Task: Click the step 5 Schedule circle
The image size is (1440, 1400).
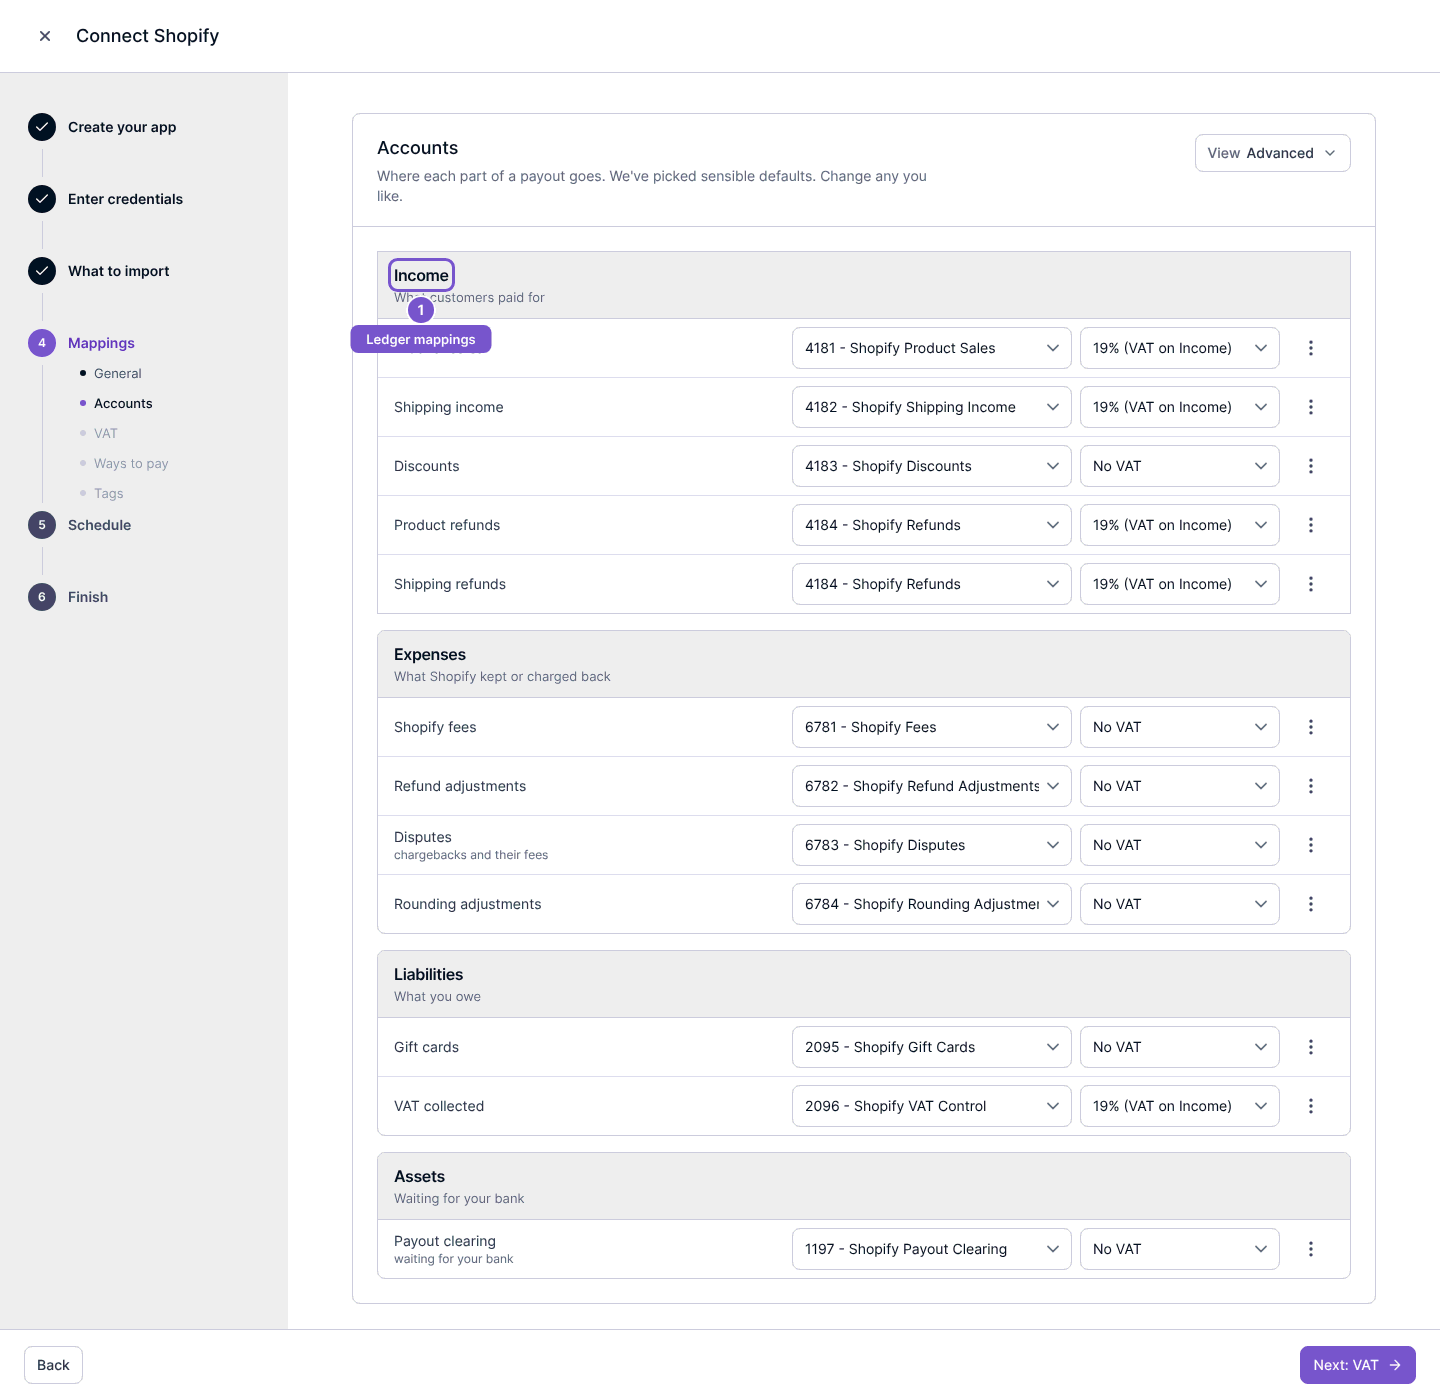Action: pyautogui.click(x=42, y=525)
